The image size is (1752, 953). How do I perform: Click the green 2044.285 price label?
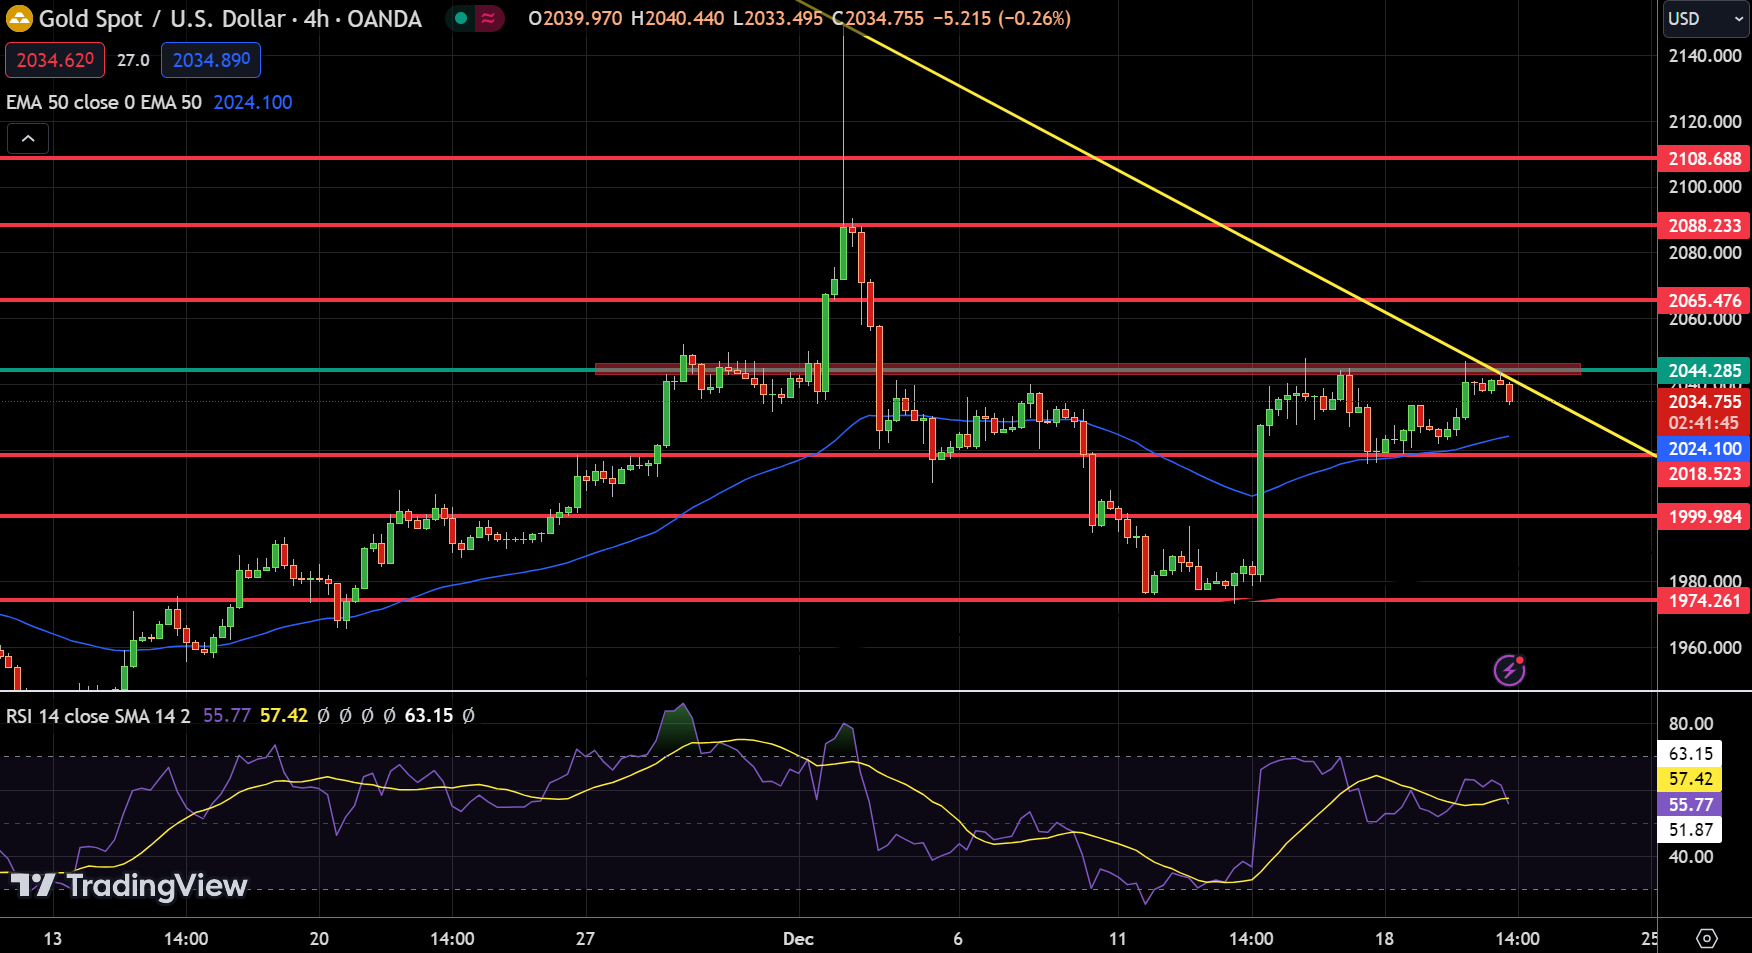click(1704, 370)
